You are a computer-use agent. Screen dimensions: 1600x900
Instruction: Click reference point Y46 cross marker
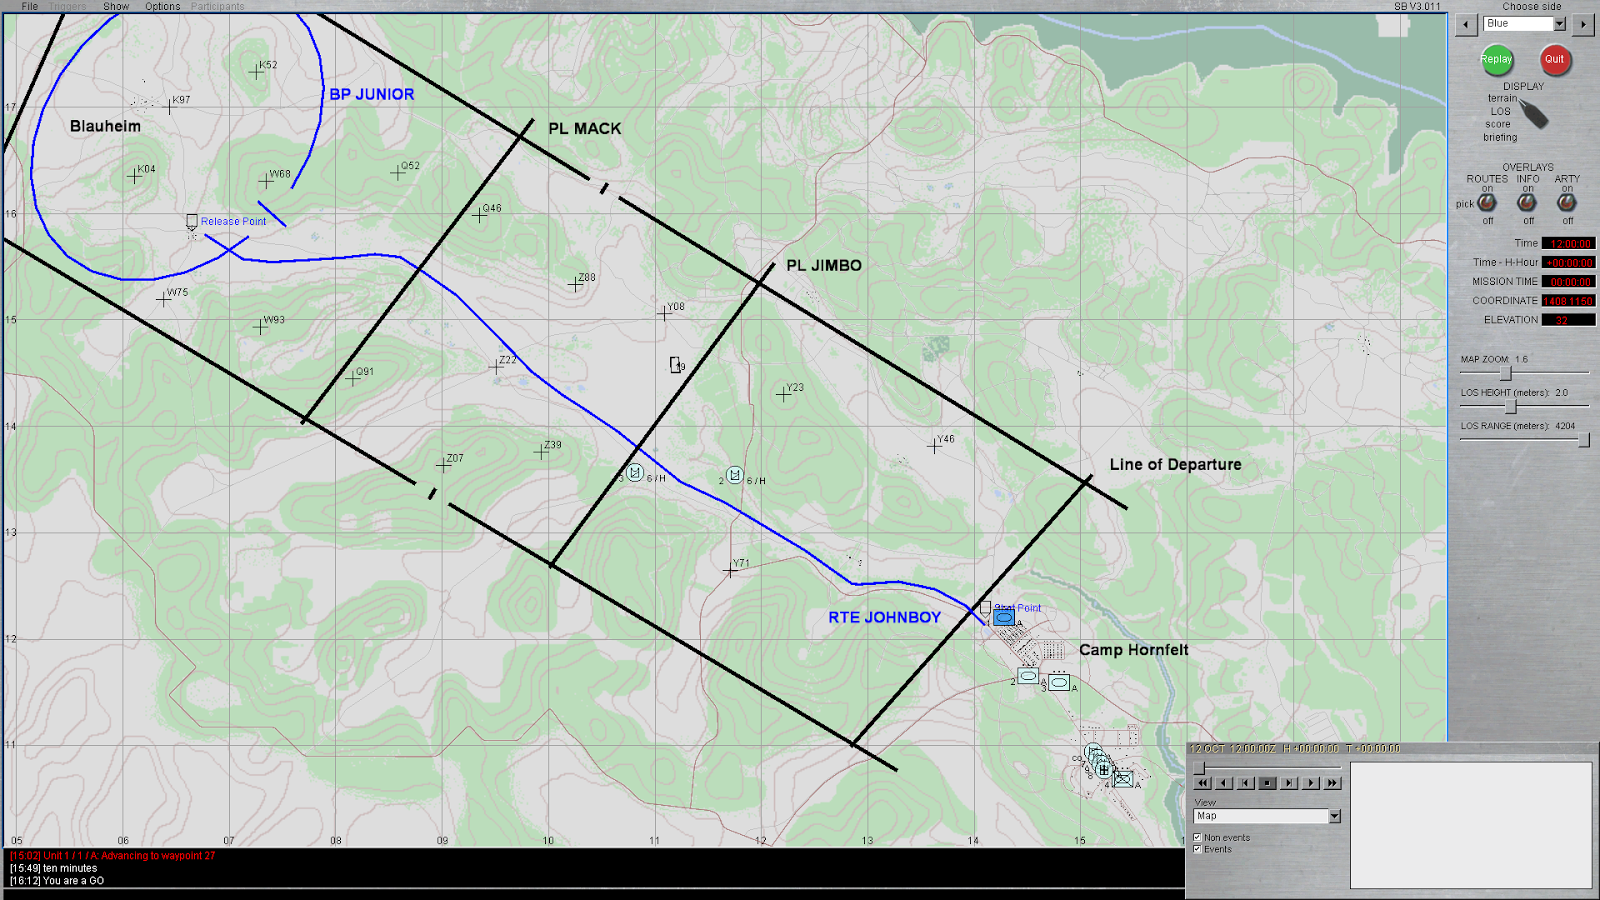click(x=934, y=445)
